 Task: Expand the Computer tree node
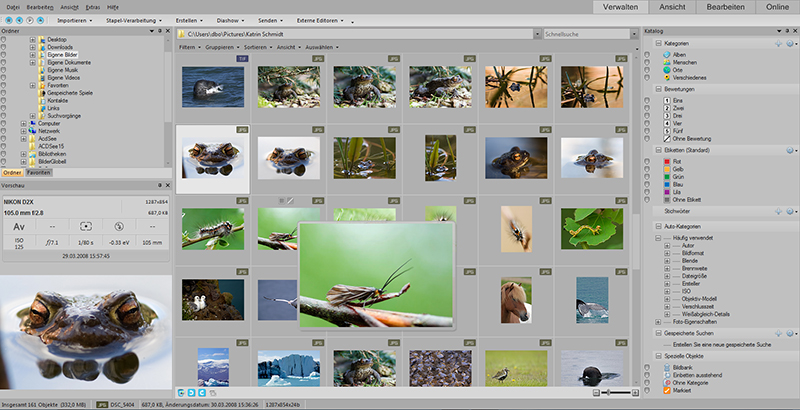click(x=22, y=123)
